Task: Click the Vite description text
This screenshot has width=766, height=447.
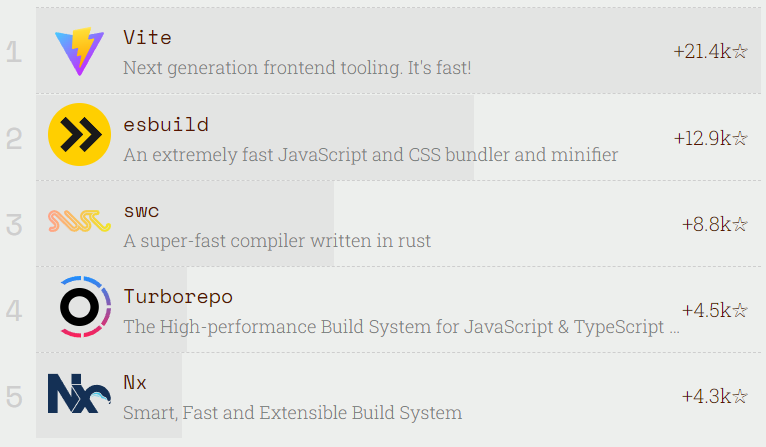Action: (x=297, y=68)
